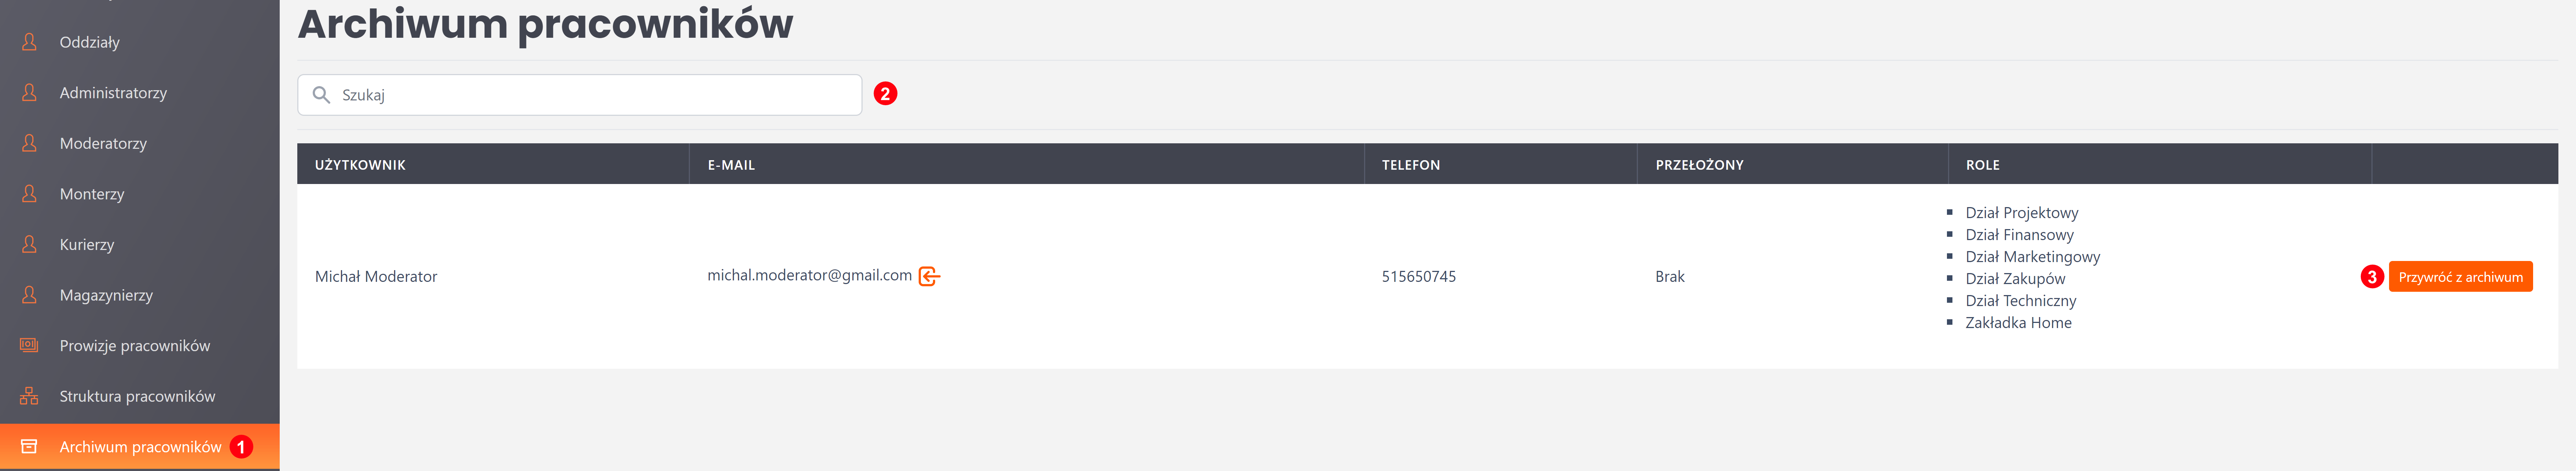Open the michal.moderator@gmail.com email link
Viewport: 2576px width, 471px height.
point(809,275)
